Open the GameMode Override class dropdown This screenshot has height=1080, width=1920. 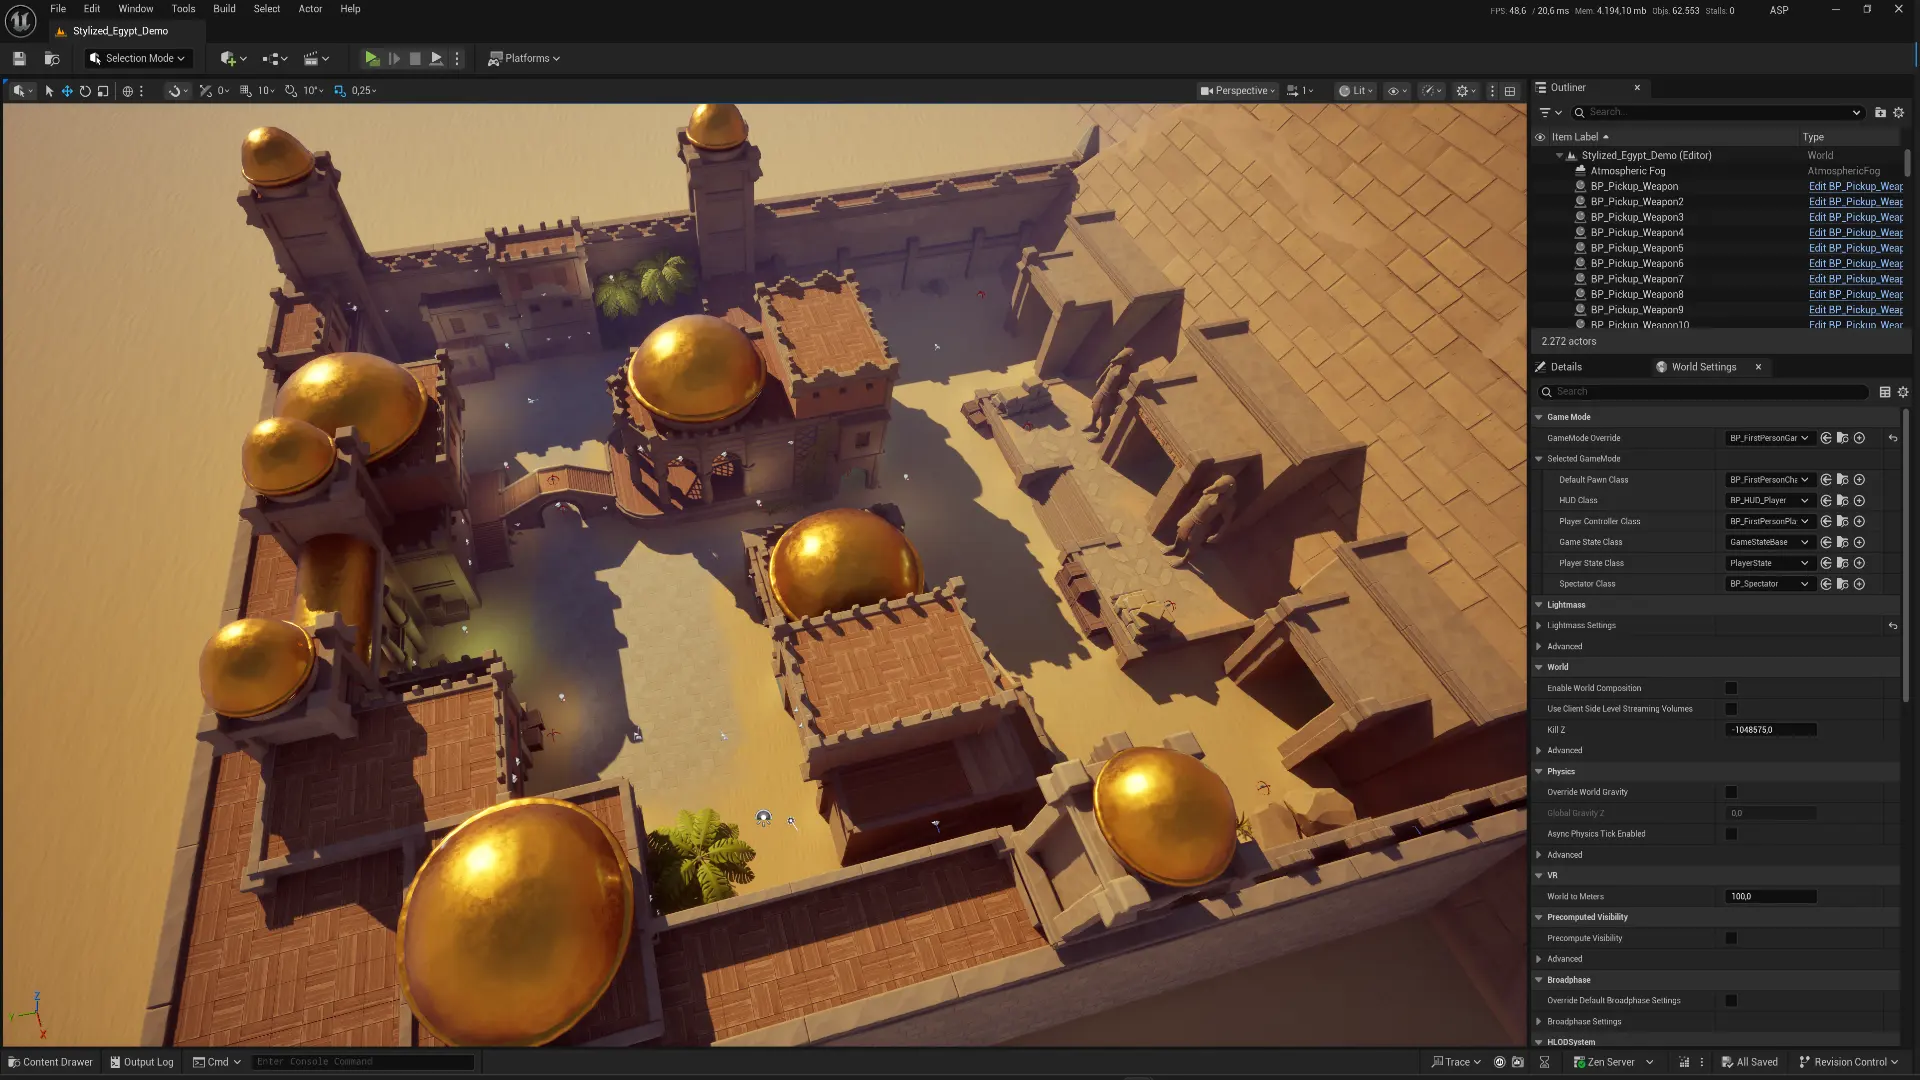pyautogui.click(x=1769, y=438)
